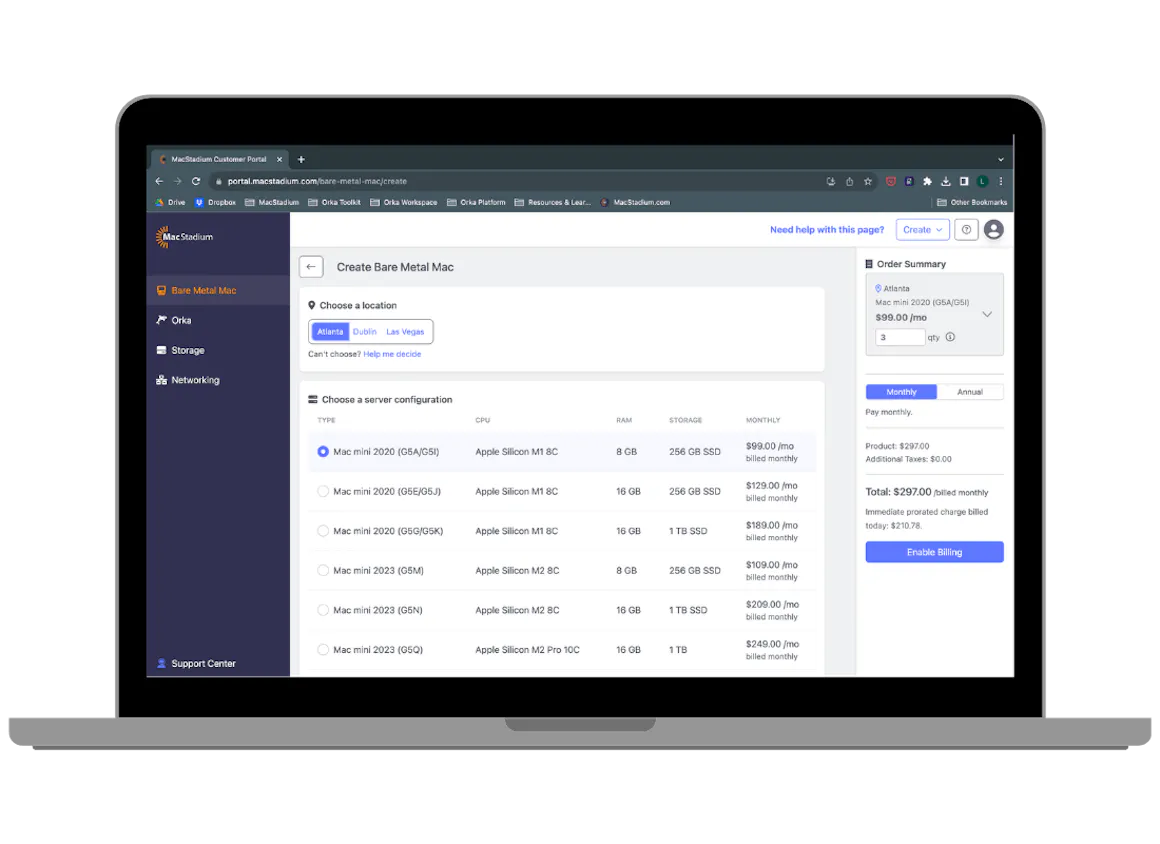Click the back arrow beside Create Bare Metal Mac
The width and height of the screenshot is (1160, 844).
pos(311,267)
